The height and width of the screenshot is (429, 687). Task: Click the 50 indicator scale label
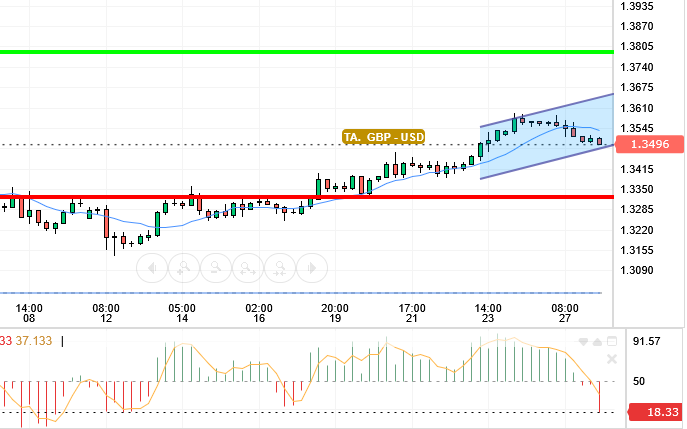[639, 381]
